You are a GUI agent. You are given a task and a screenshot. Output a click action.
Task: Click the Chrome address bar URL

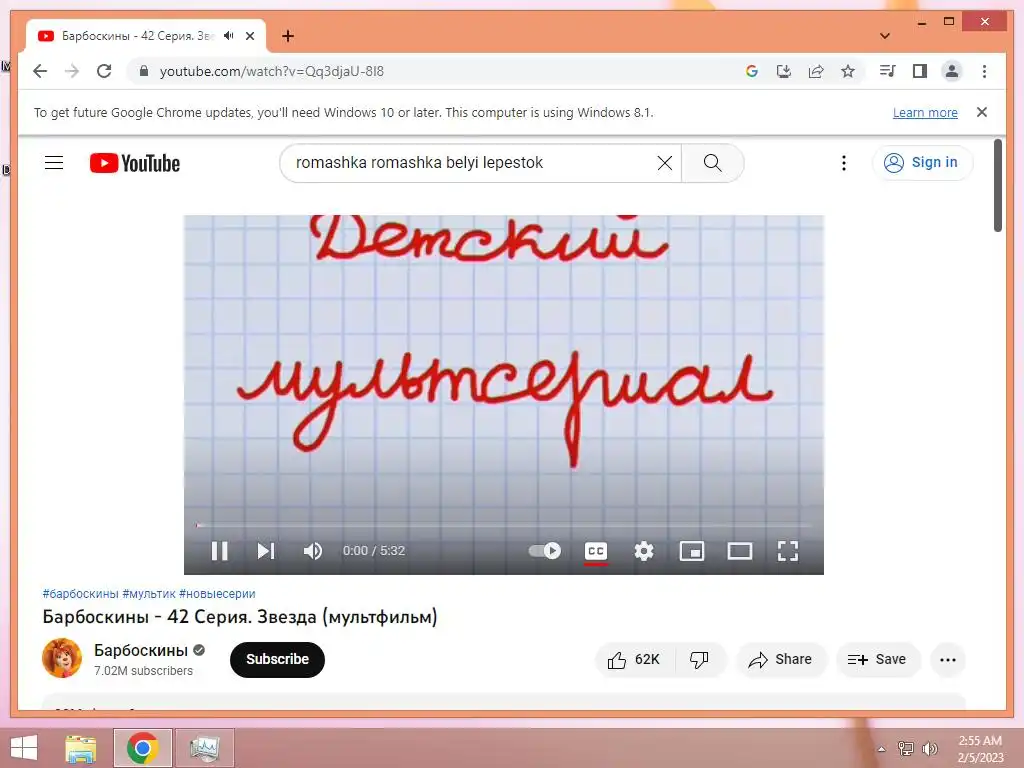pos(272,71)
